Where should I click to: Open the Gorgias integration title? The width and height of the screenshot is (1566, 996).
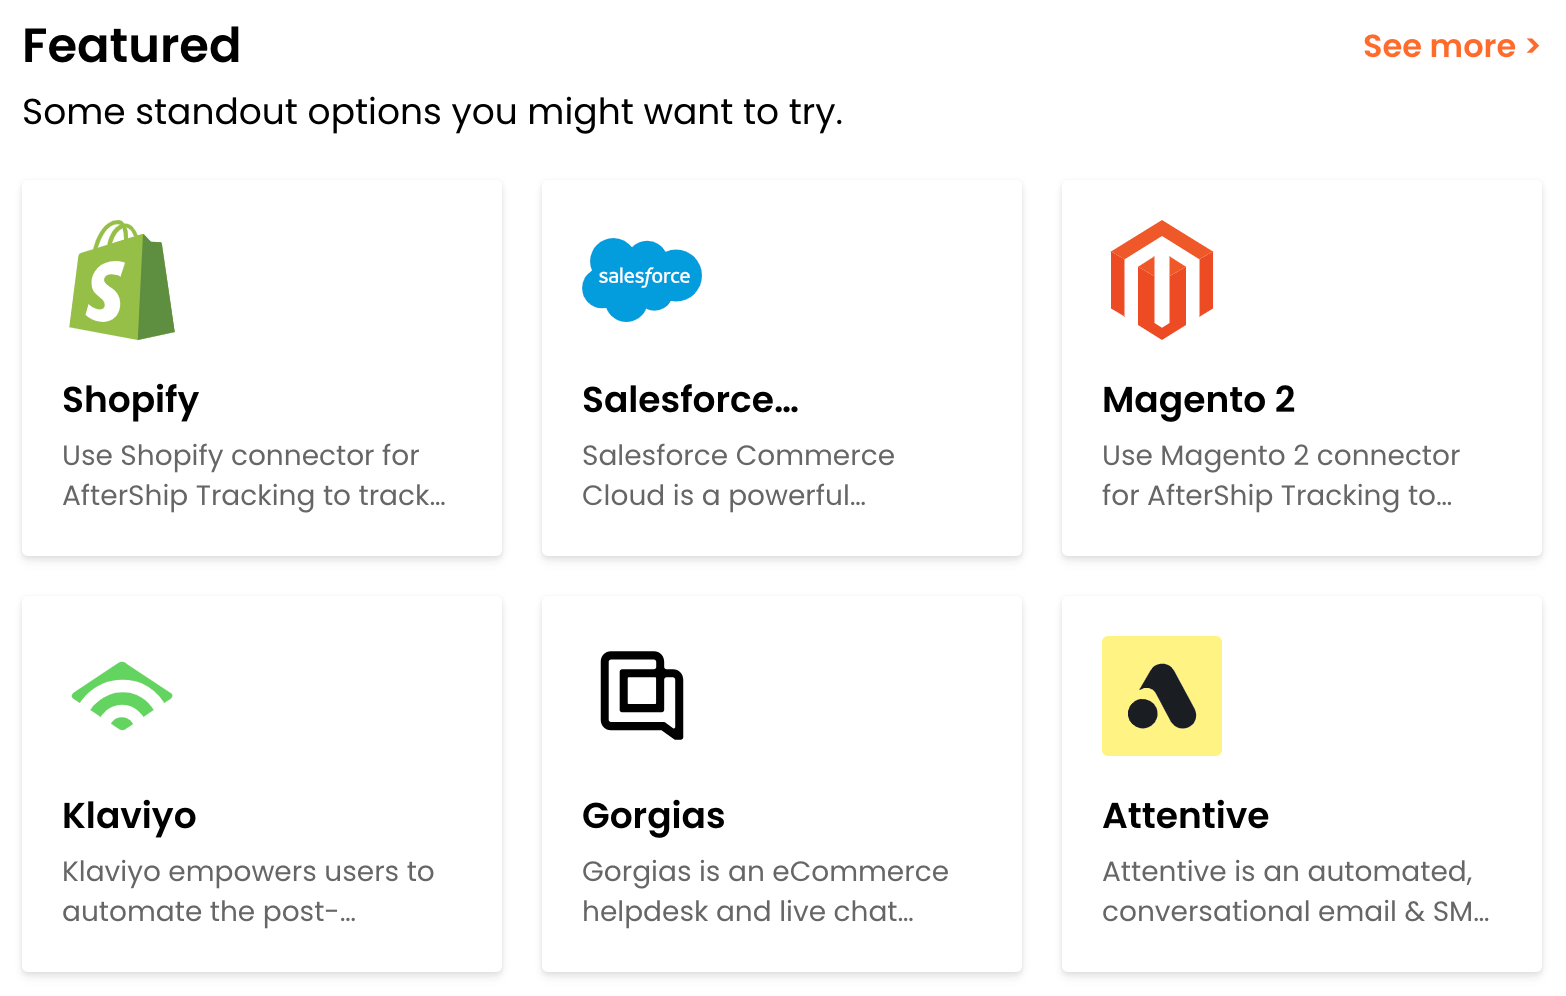(x=653, y=816)
